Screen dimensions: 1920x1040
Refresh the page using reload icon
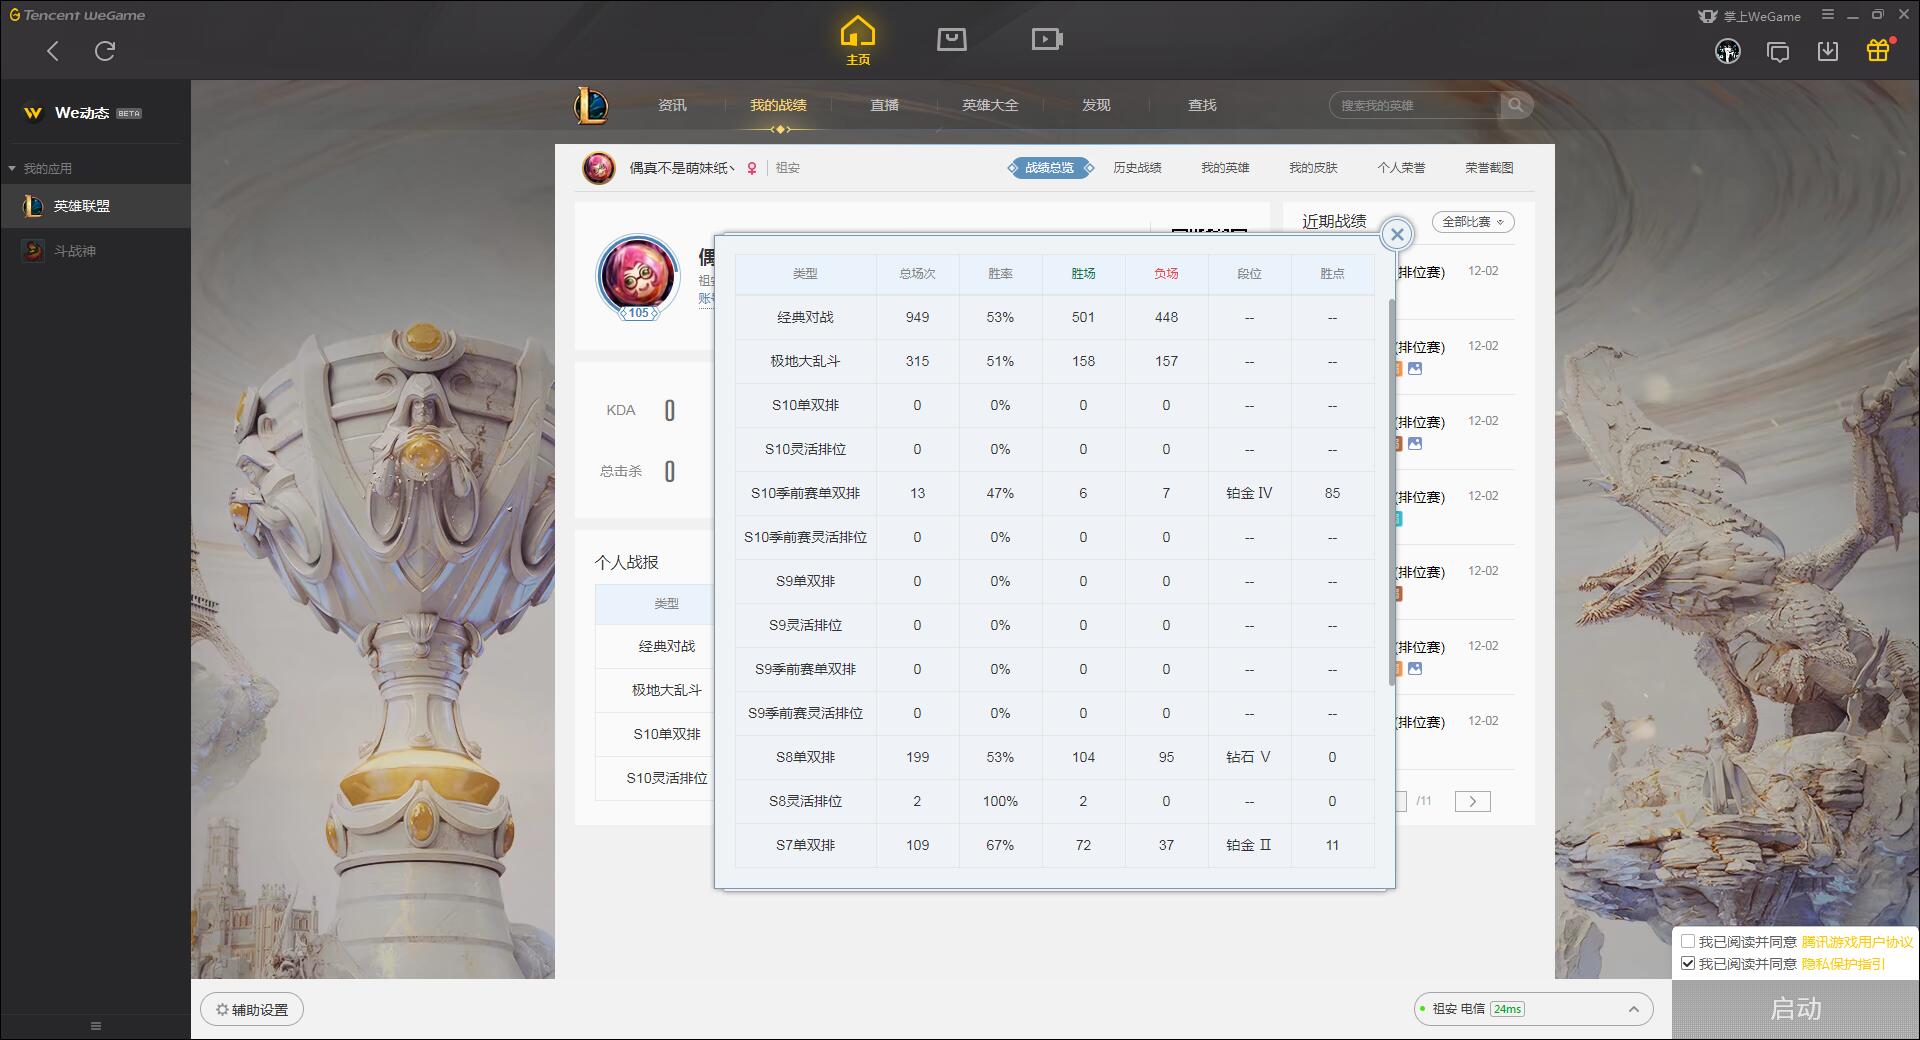(x=105, y=51)
